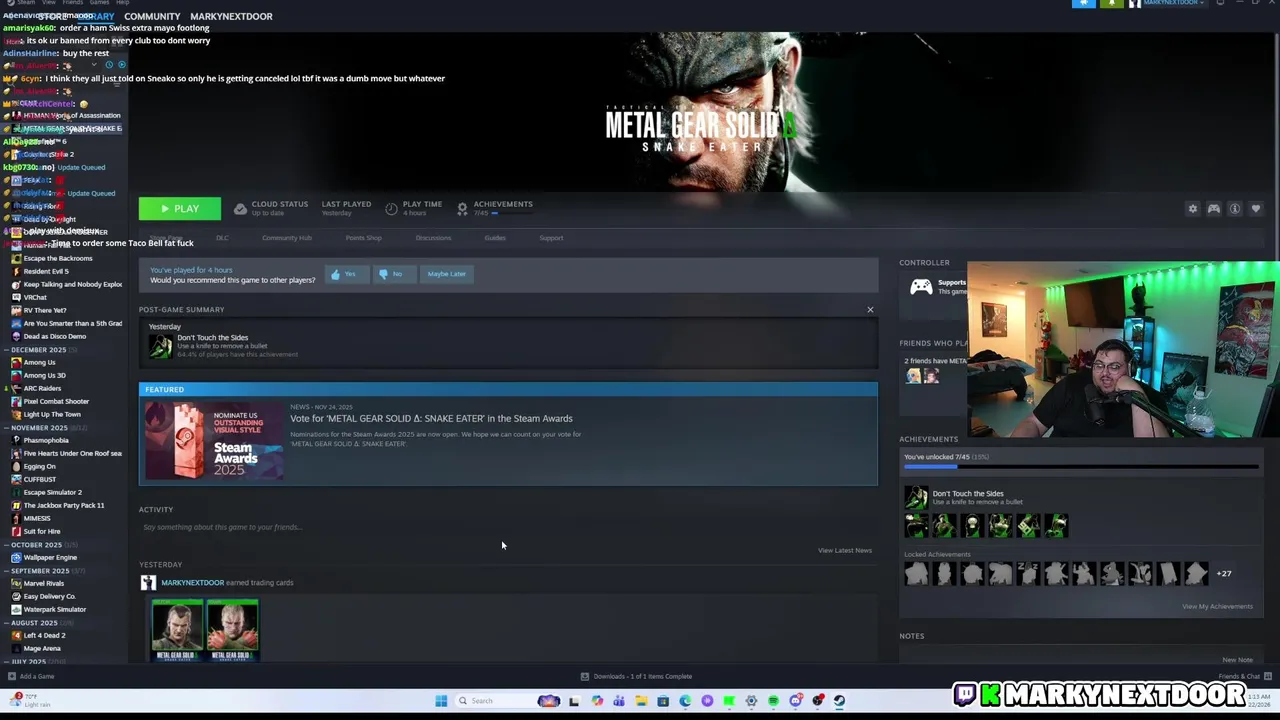Click the New Note button

(1237, 660)
